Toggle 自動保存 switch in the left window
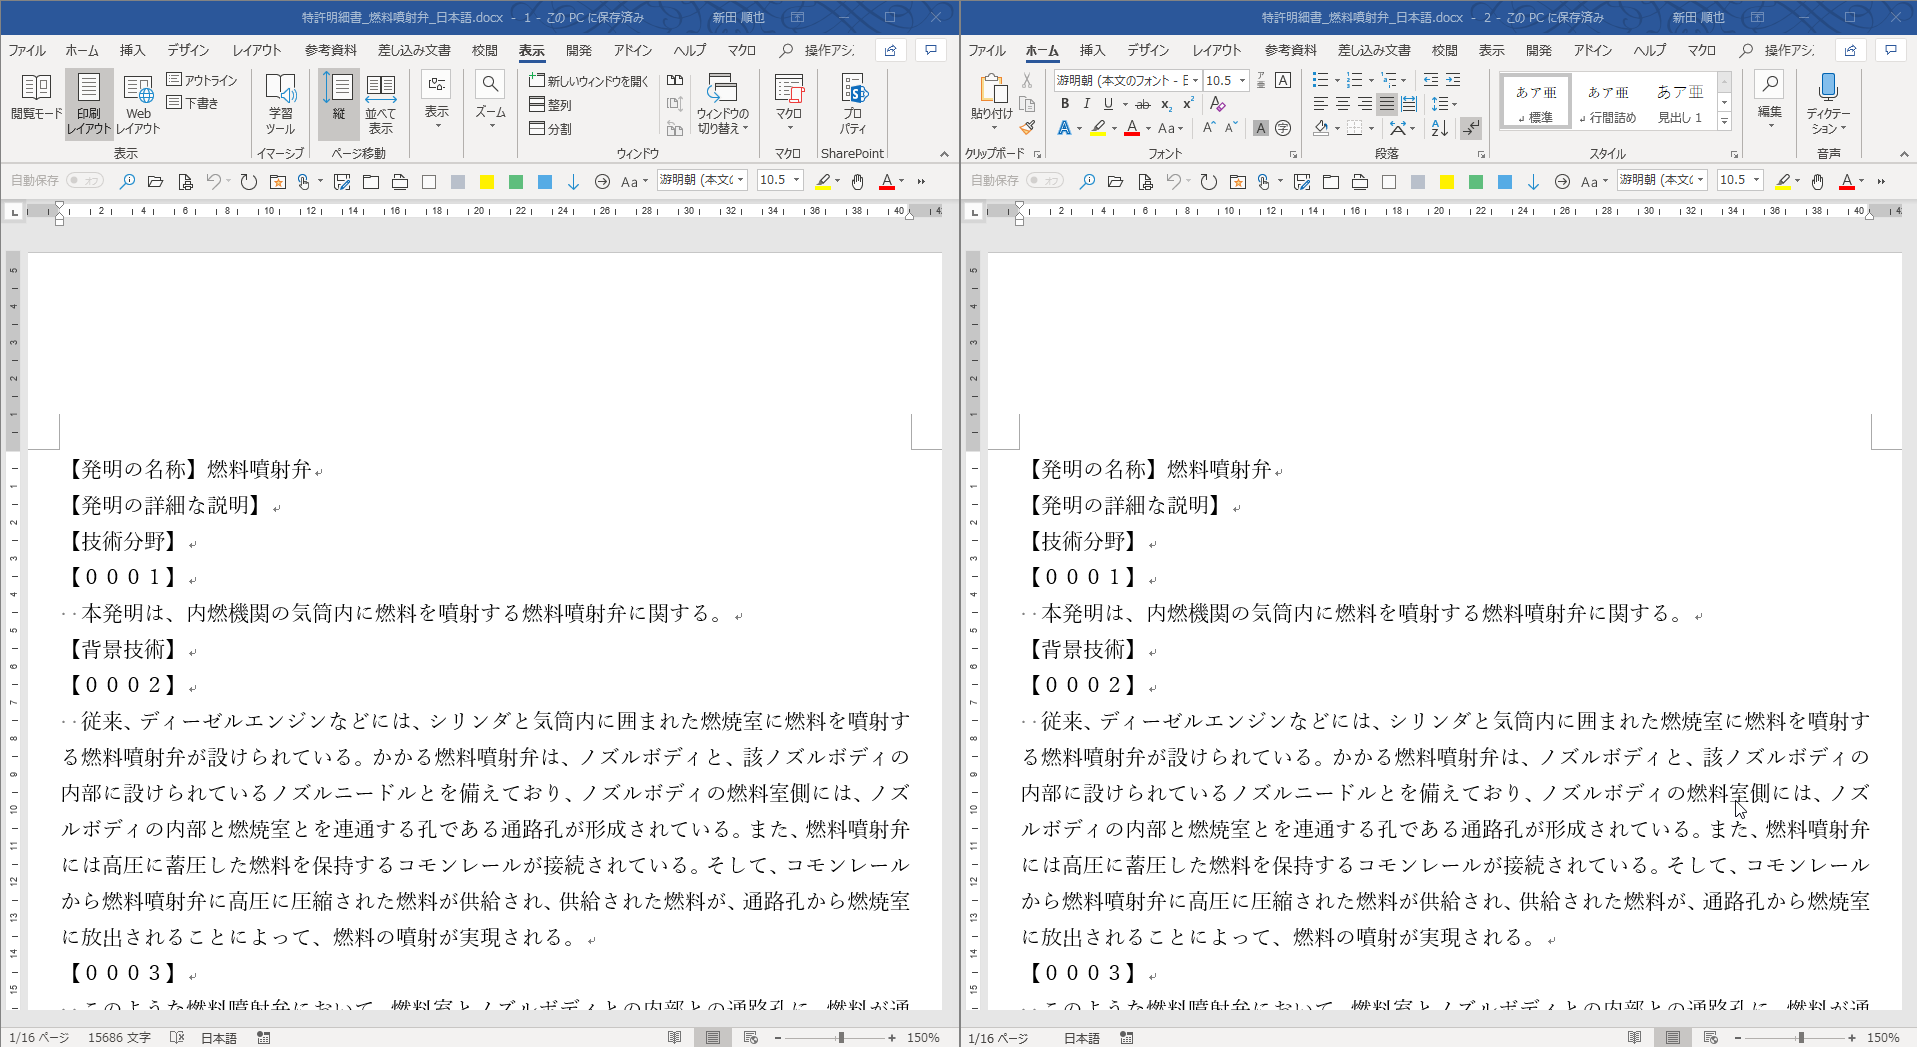Screen dimensions: 1917x1047 point(85,181)
